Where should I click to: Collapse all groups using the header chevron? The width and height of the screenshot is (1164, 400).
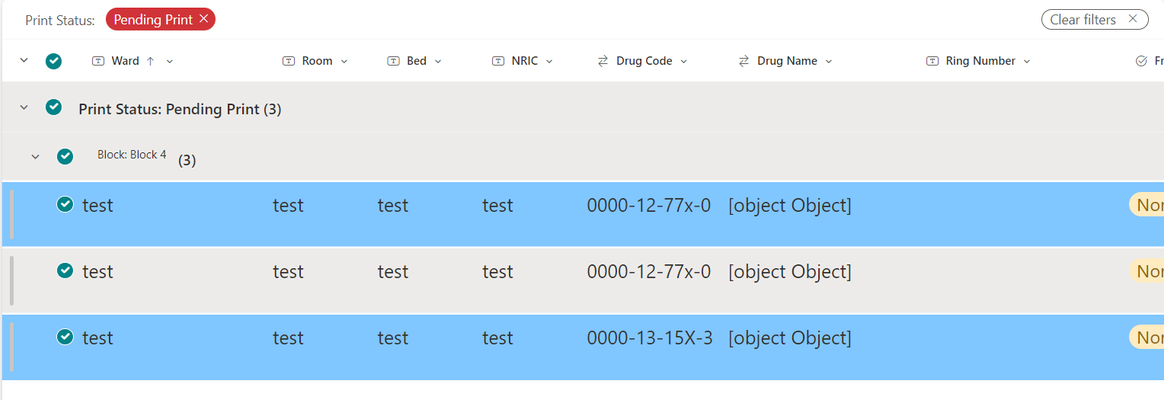tap(24, 60)
